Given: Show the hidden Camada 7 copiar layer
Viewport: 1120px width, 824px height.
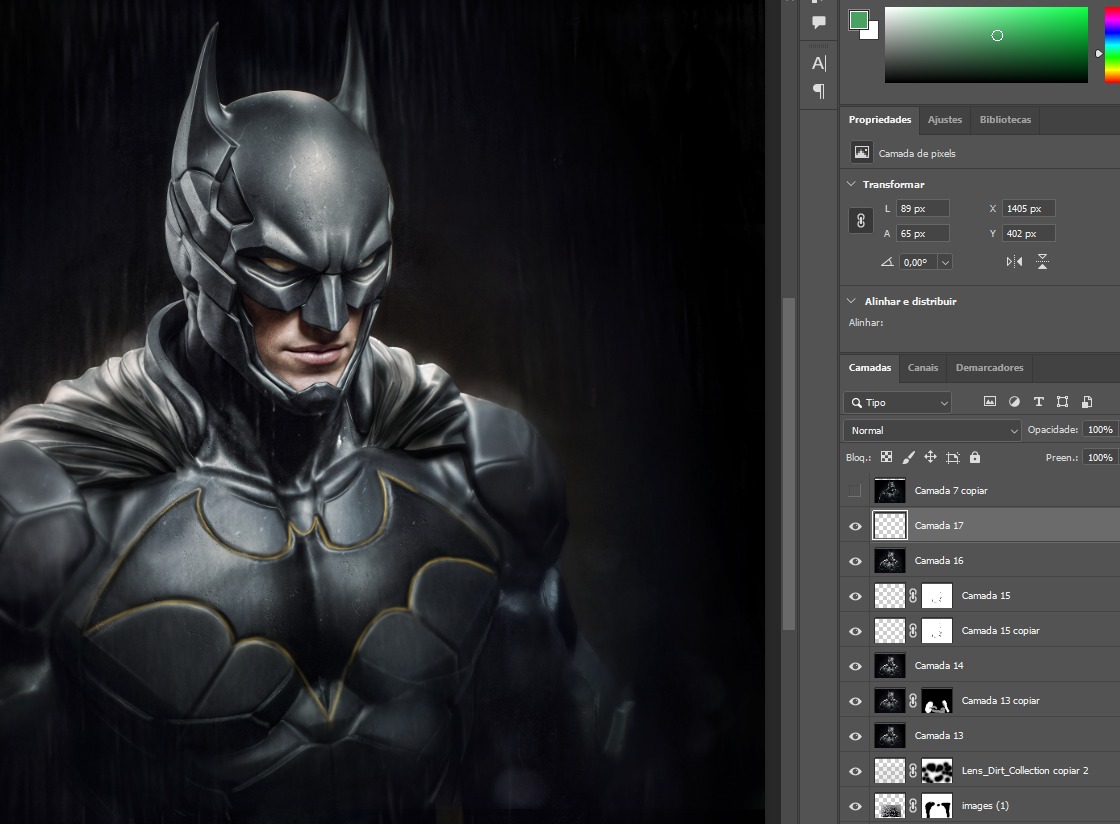Looking at the screenshot, I should [855, 491].
